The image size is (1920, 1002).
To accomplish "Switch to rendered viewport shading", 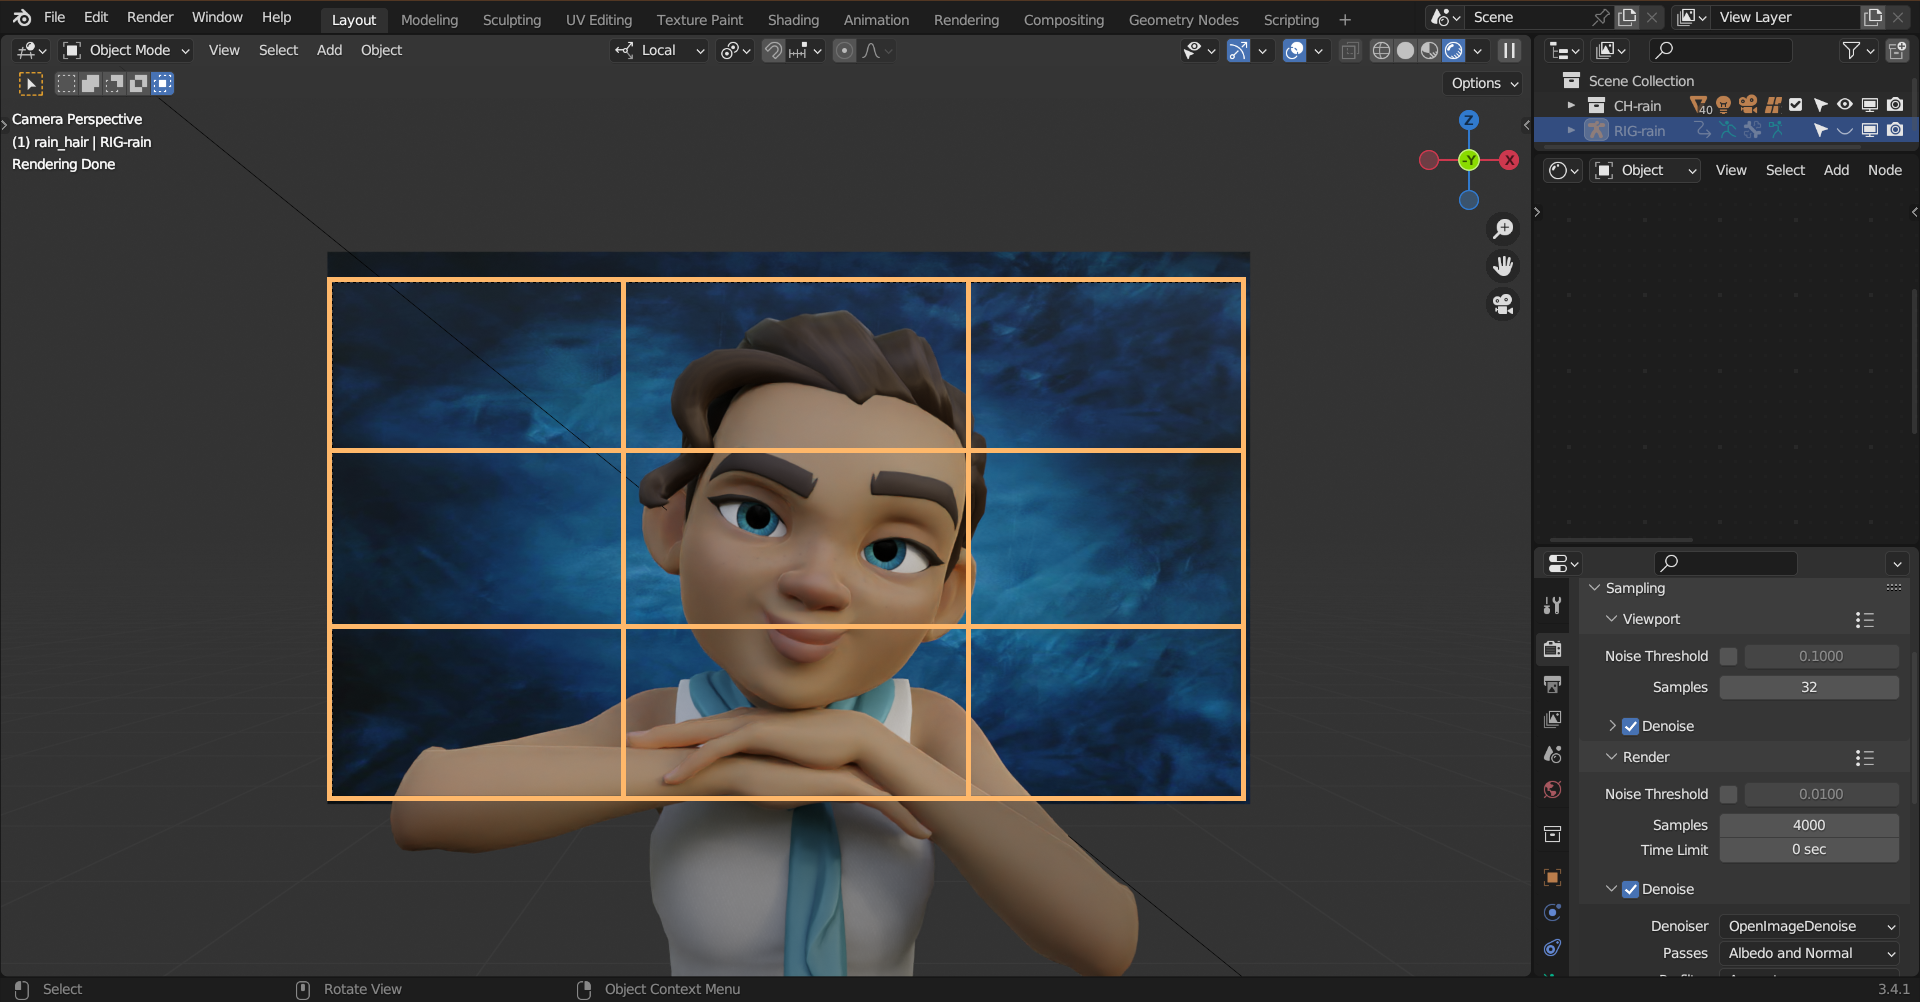I will [1454, 50].
